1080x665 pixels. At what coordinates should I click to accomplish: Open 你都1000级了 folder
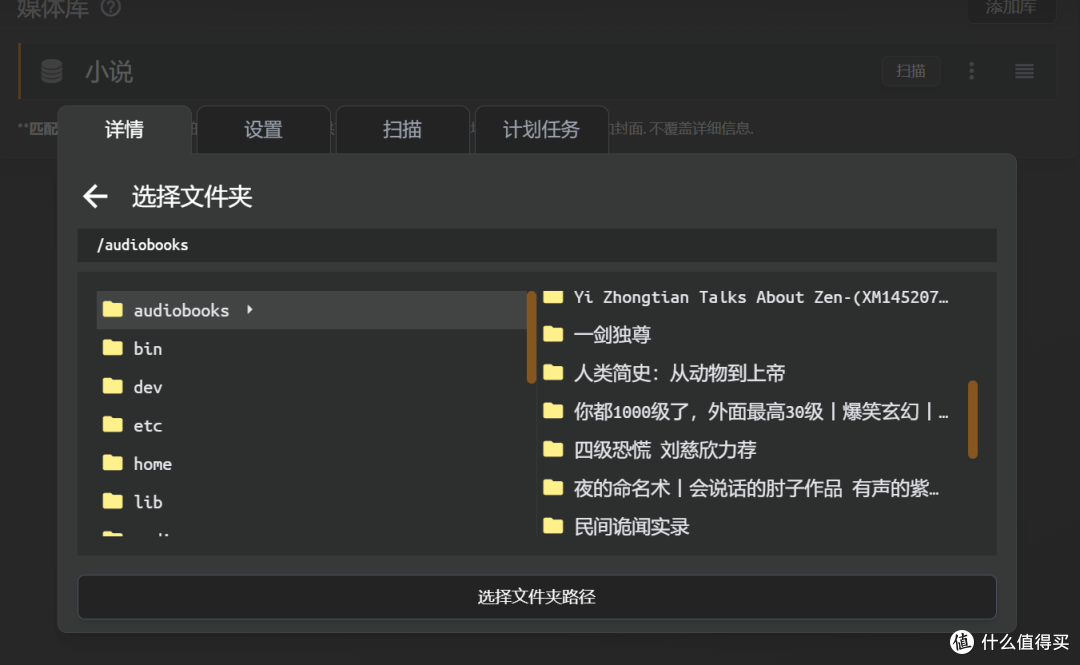pyautogui.click(x=760, y=412)
